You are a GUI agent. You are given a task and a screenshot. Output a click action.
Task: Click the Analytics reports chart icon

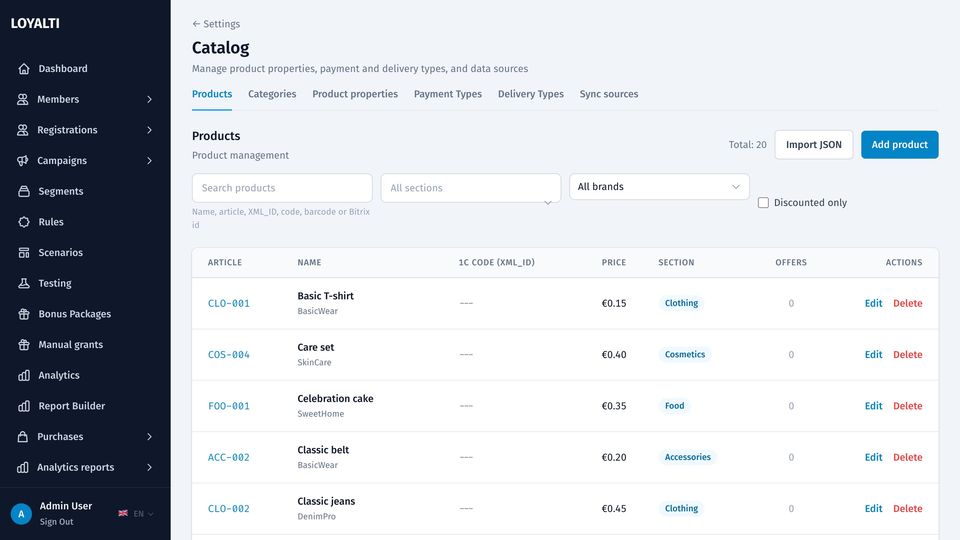23,467
